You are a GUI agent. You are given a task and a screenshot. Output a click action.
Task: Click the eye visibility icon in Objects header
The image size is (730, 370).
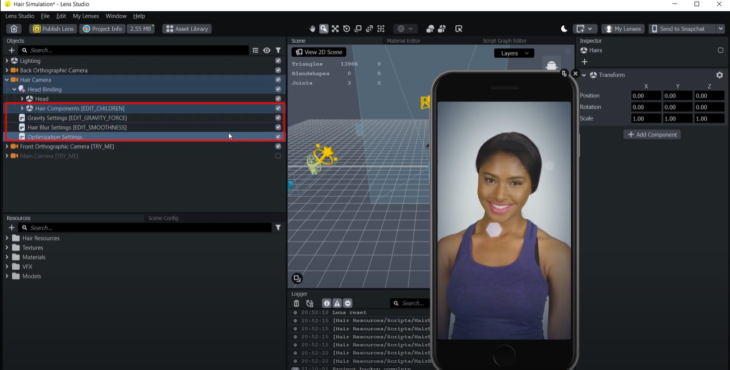(x=267, y=50)
